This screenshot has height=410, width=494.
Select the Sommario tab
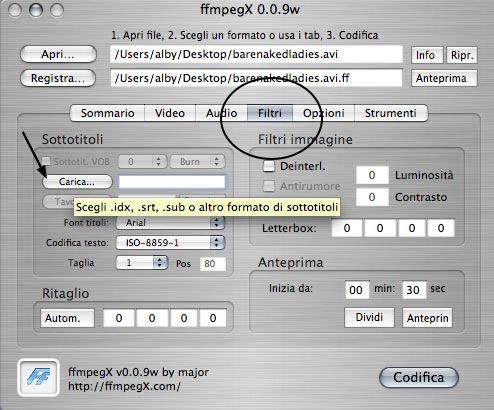tap(107, 113)
